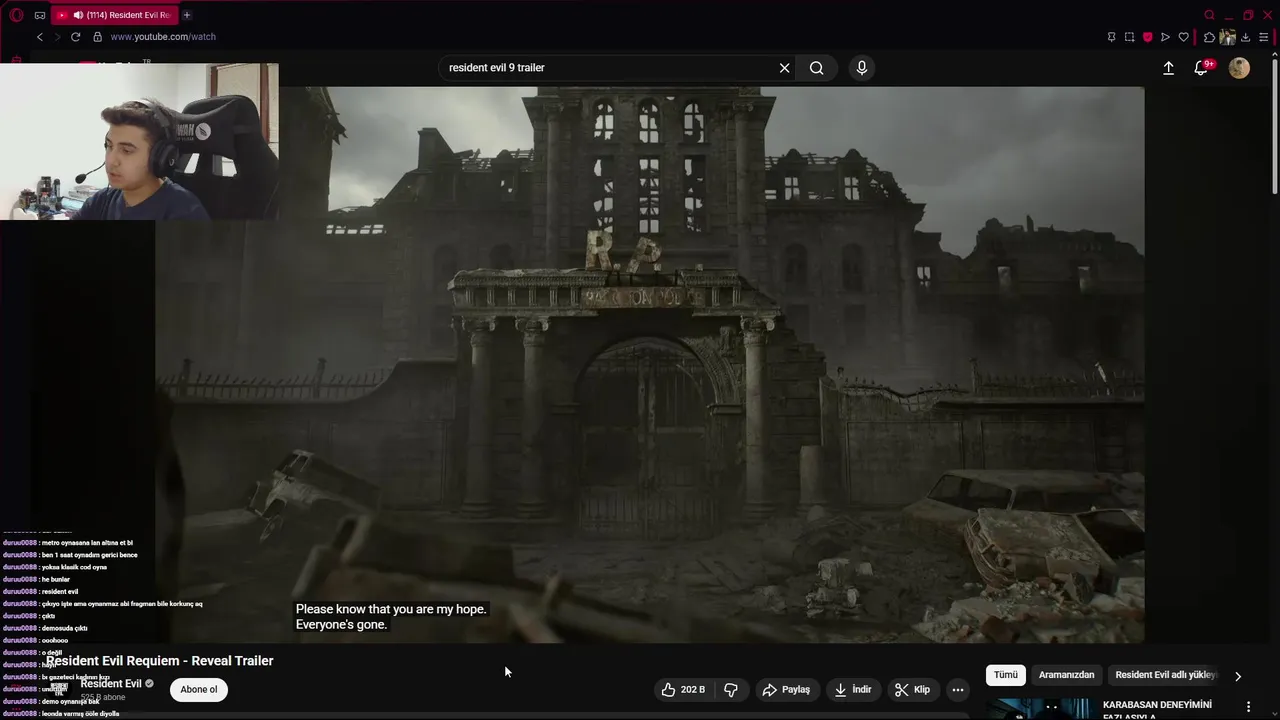
Task: Open the send flow arrow icon
Action: (1165, 37)
